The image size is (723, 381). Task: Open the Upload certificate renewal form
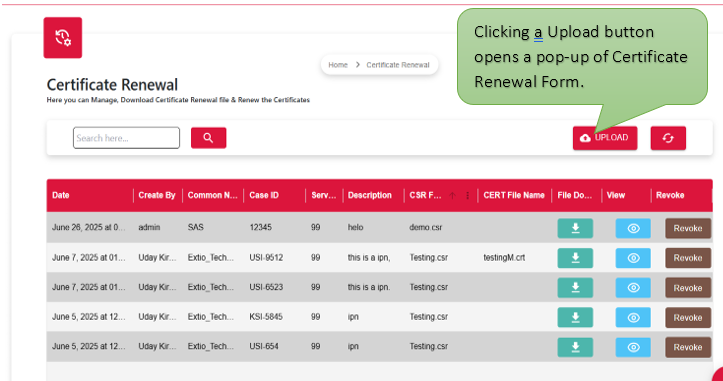pyautogui.click(x=605, y=138)
